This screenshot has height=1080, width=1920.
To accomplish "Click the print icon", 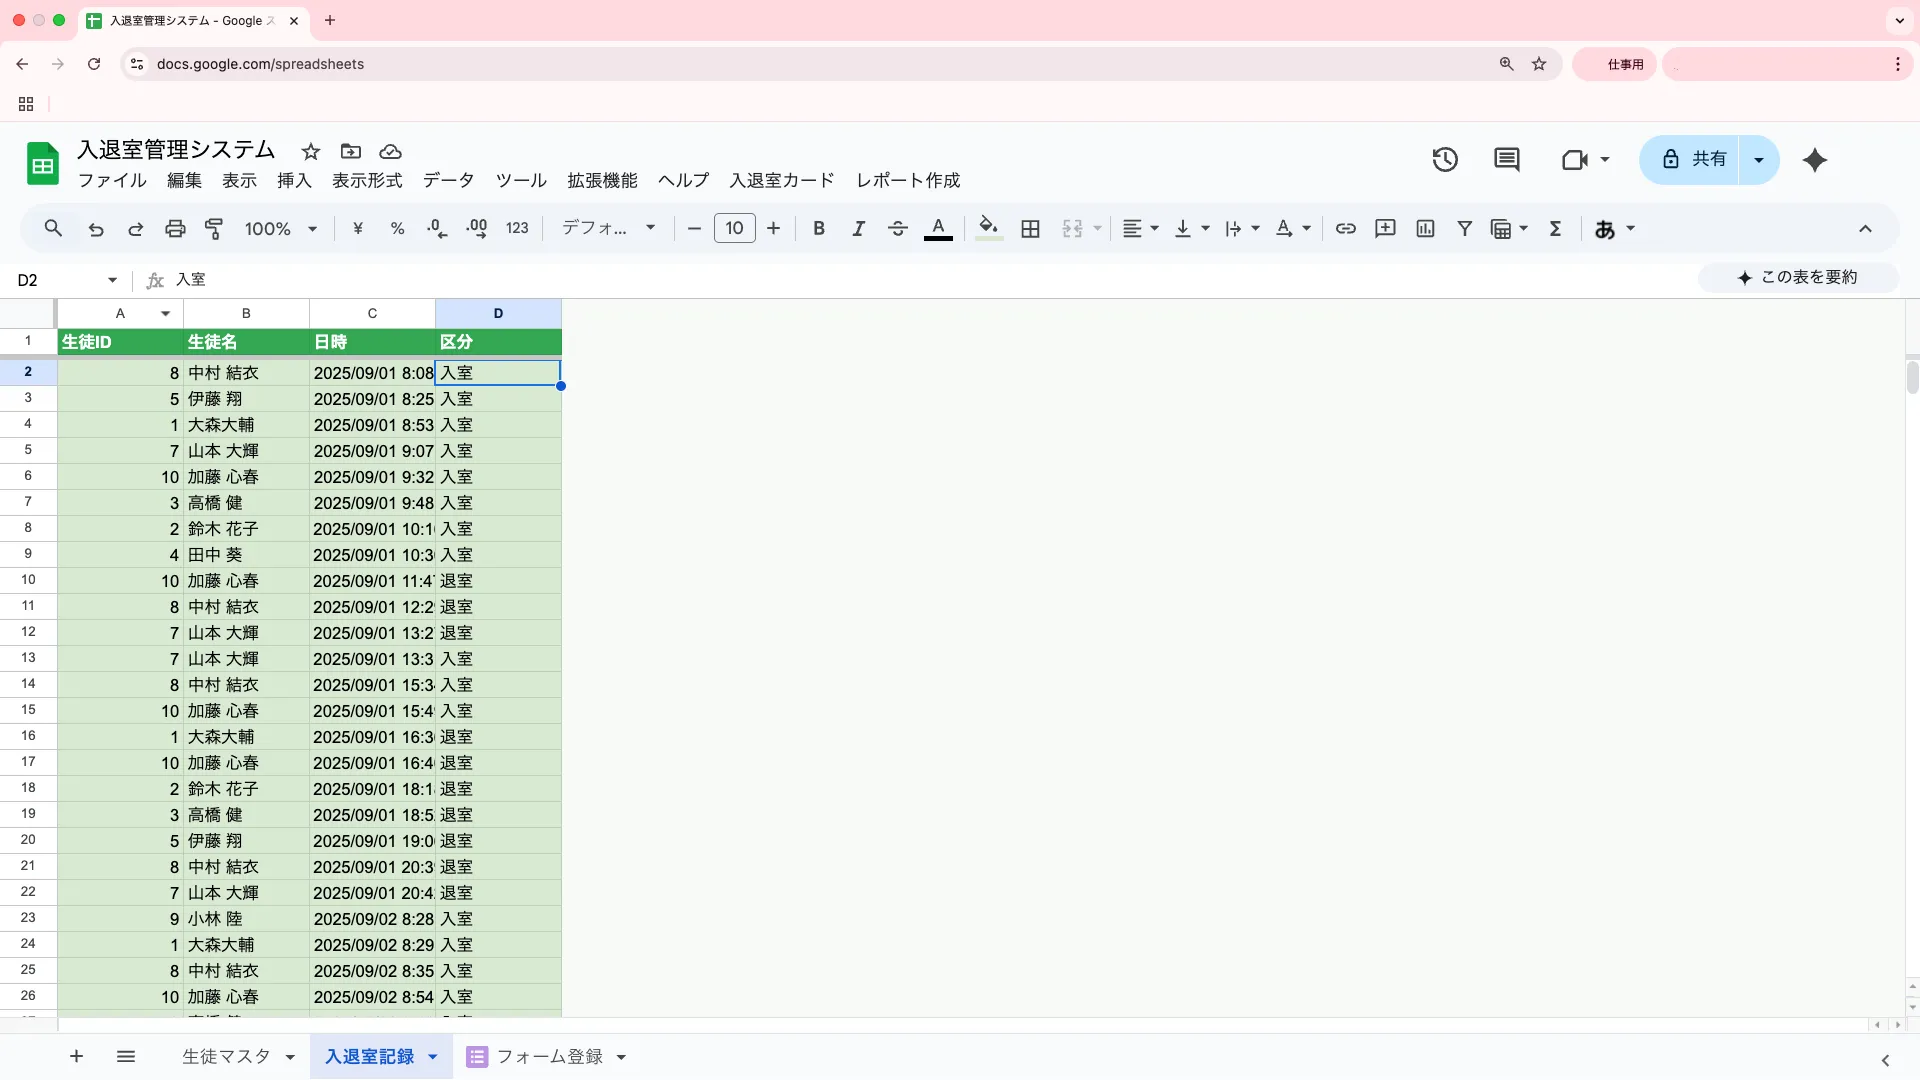I will click(x=175, y=229).
